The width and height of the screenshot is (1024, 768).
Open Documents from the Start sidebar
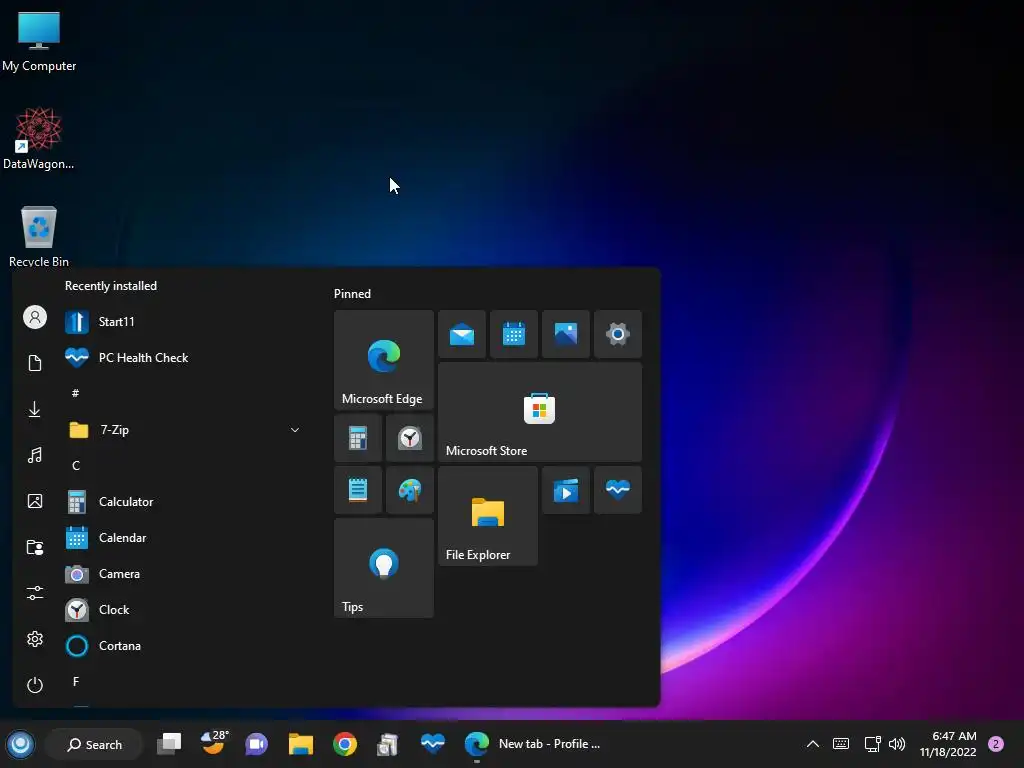click(35, 363)
